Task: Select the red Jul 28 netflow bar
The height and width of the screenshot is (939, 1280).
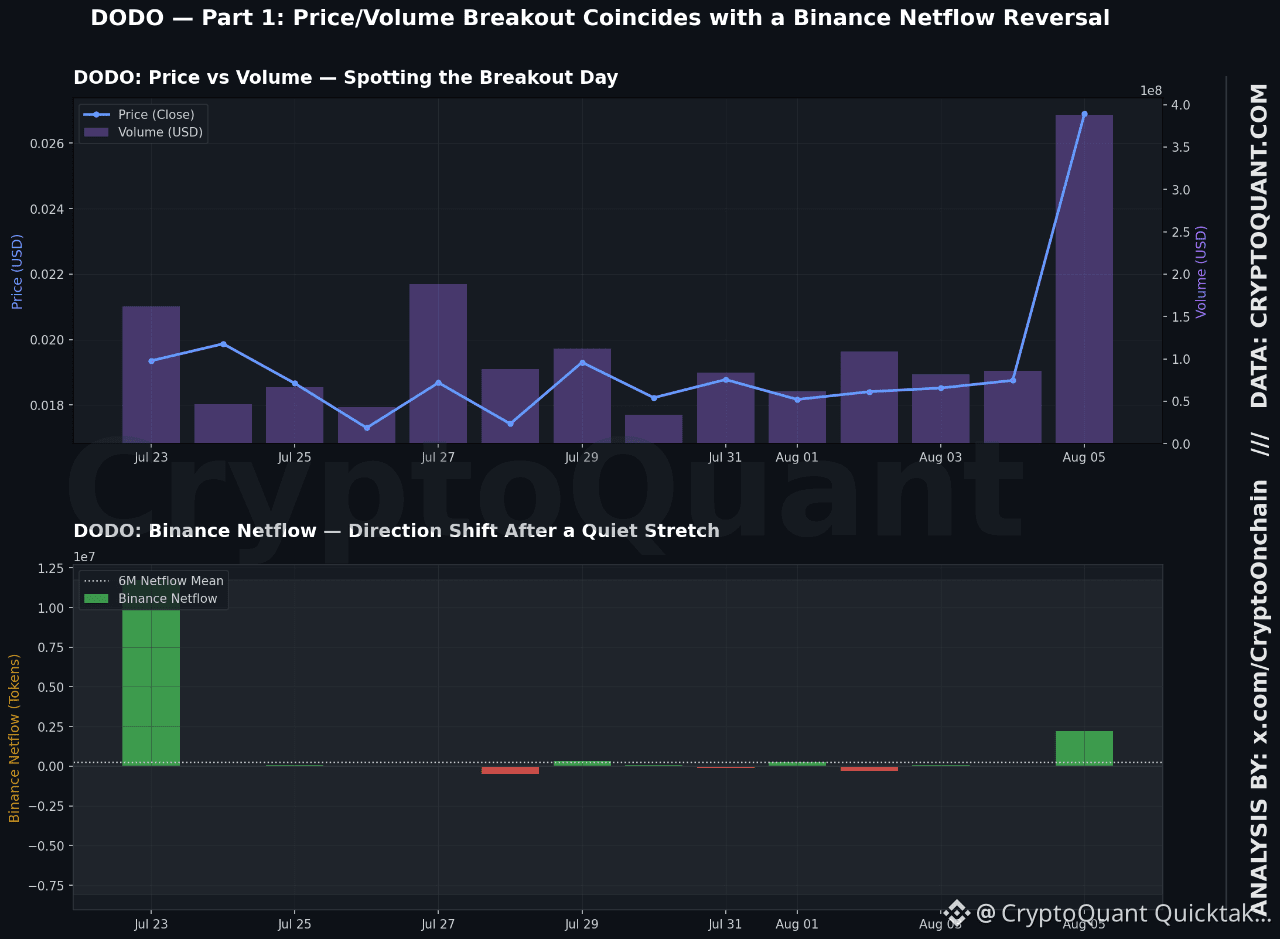Action: [510, 770]
